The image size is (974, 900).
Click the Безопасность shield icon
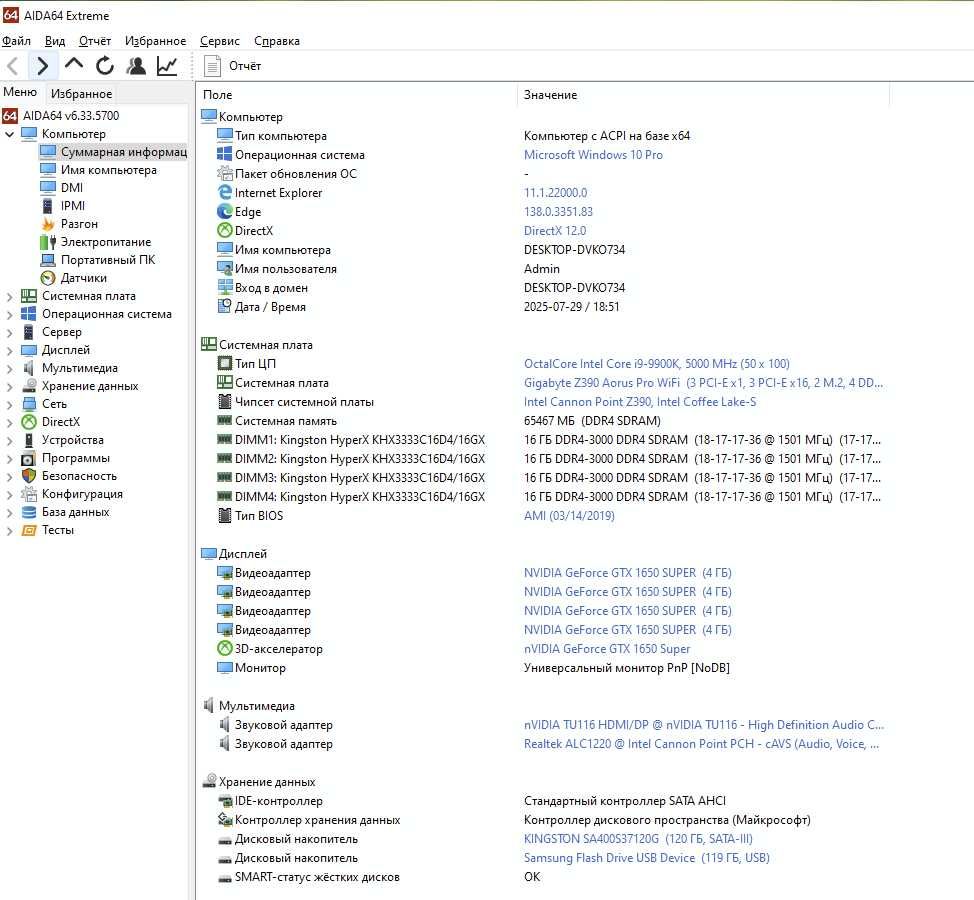click(29, 476)
